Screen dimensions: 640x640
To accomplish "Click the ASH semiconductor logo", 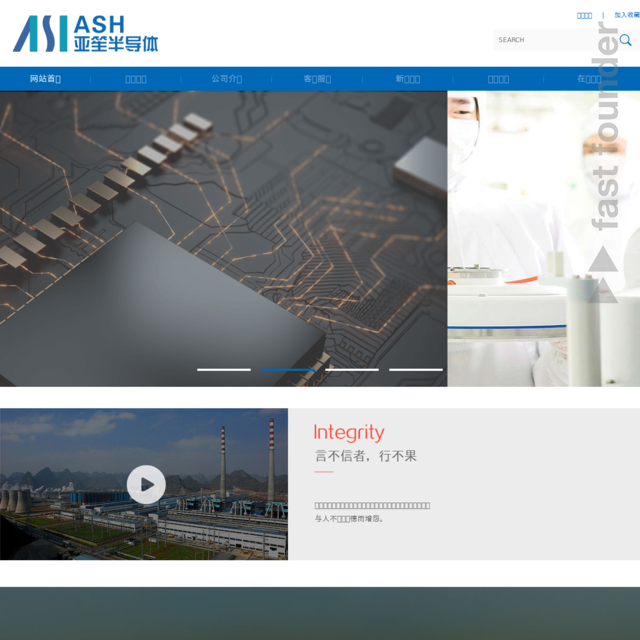I will tap(85, 34).
